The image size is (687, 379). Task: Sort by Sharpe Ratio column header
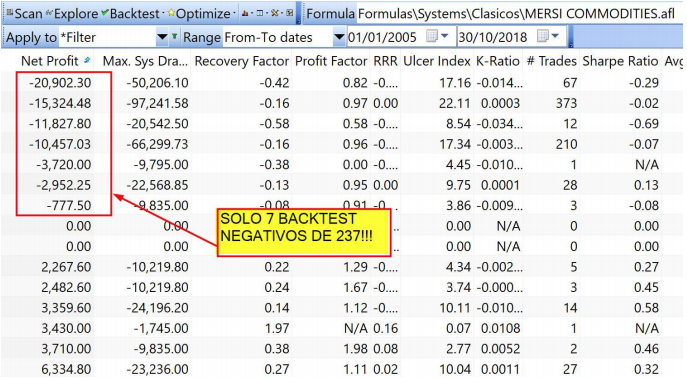point(620,61)
